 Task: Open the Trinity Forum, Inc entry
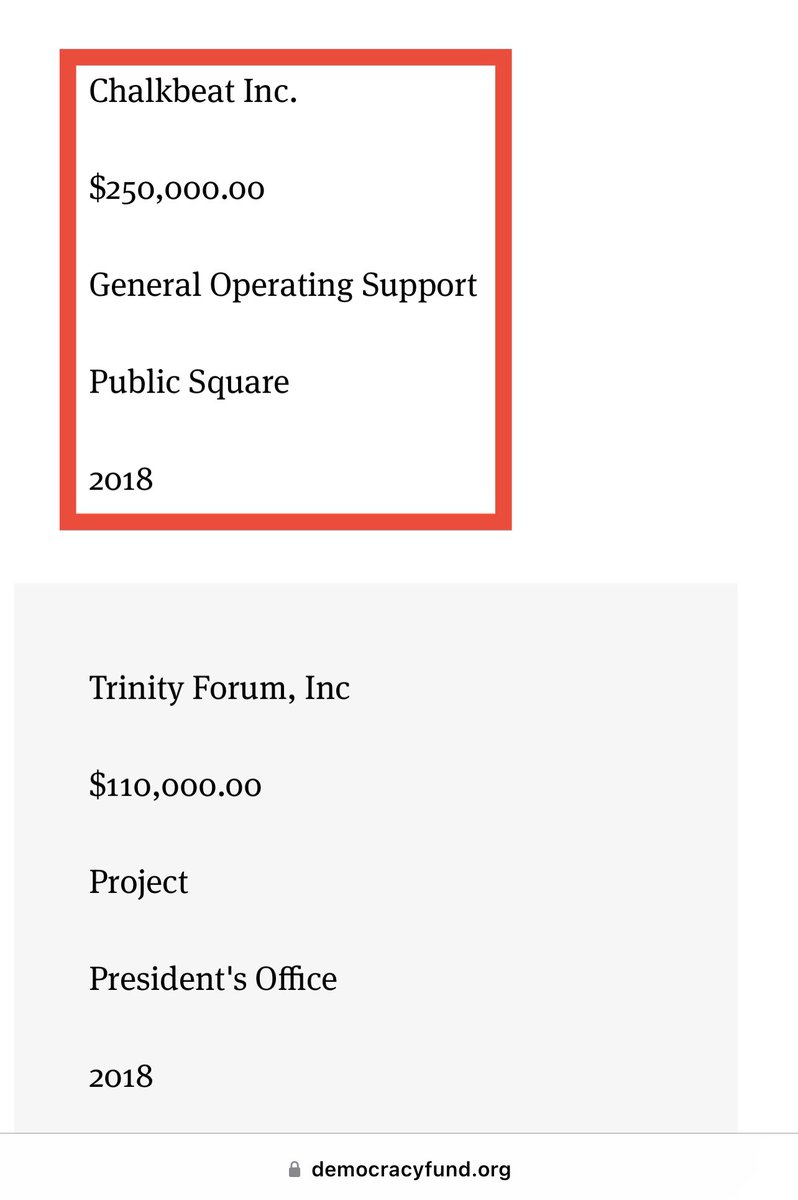click(x=219, y=688)
